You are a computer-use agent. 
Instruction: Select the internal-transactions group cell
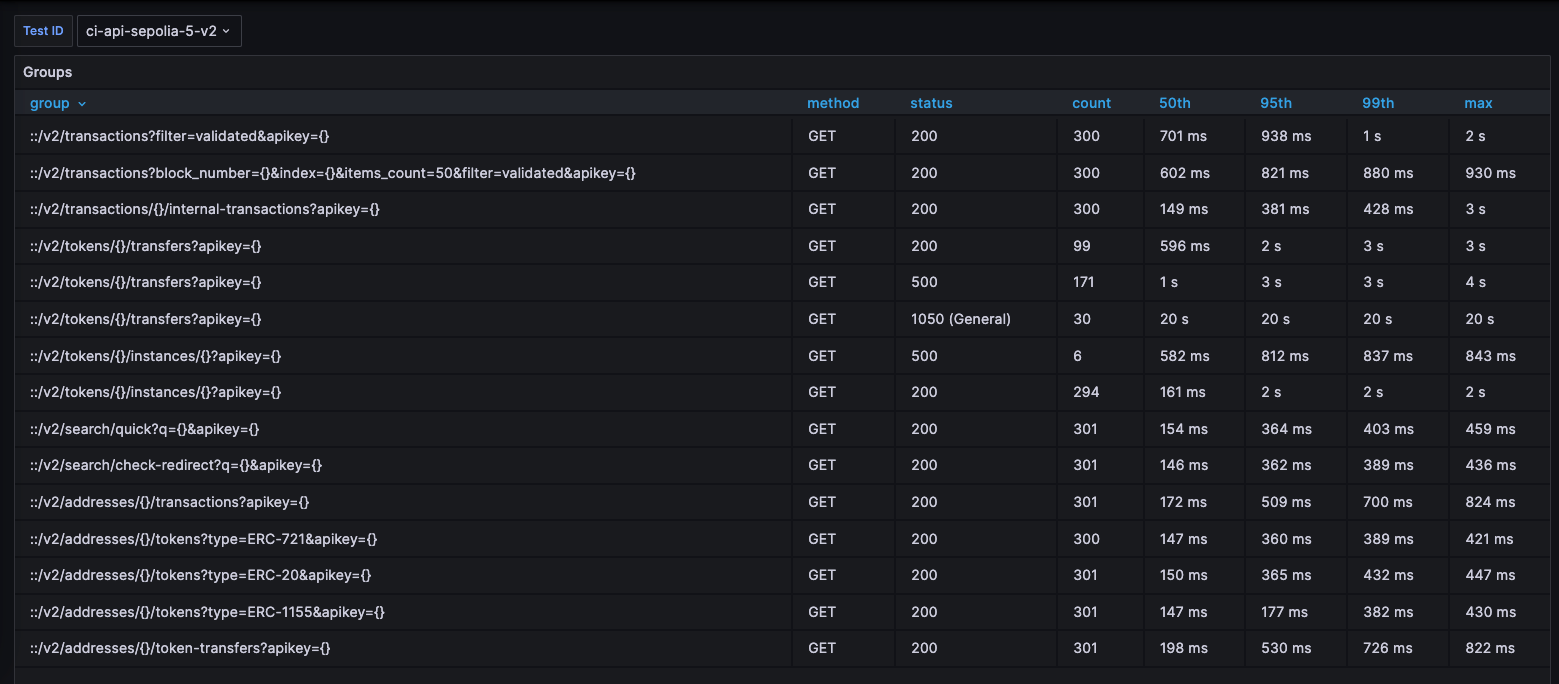pos(403,209)
